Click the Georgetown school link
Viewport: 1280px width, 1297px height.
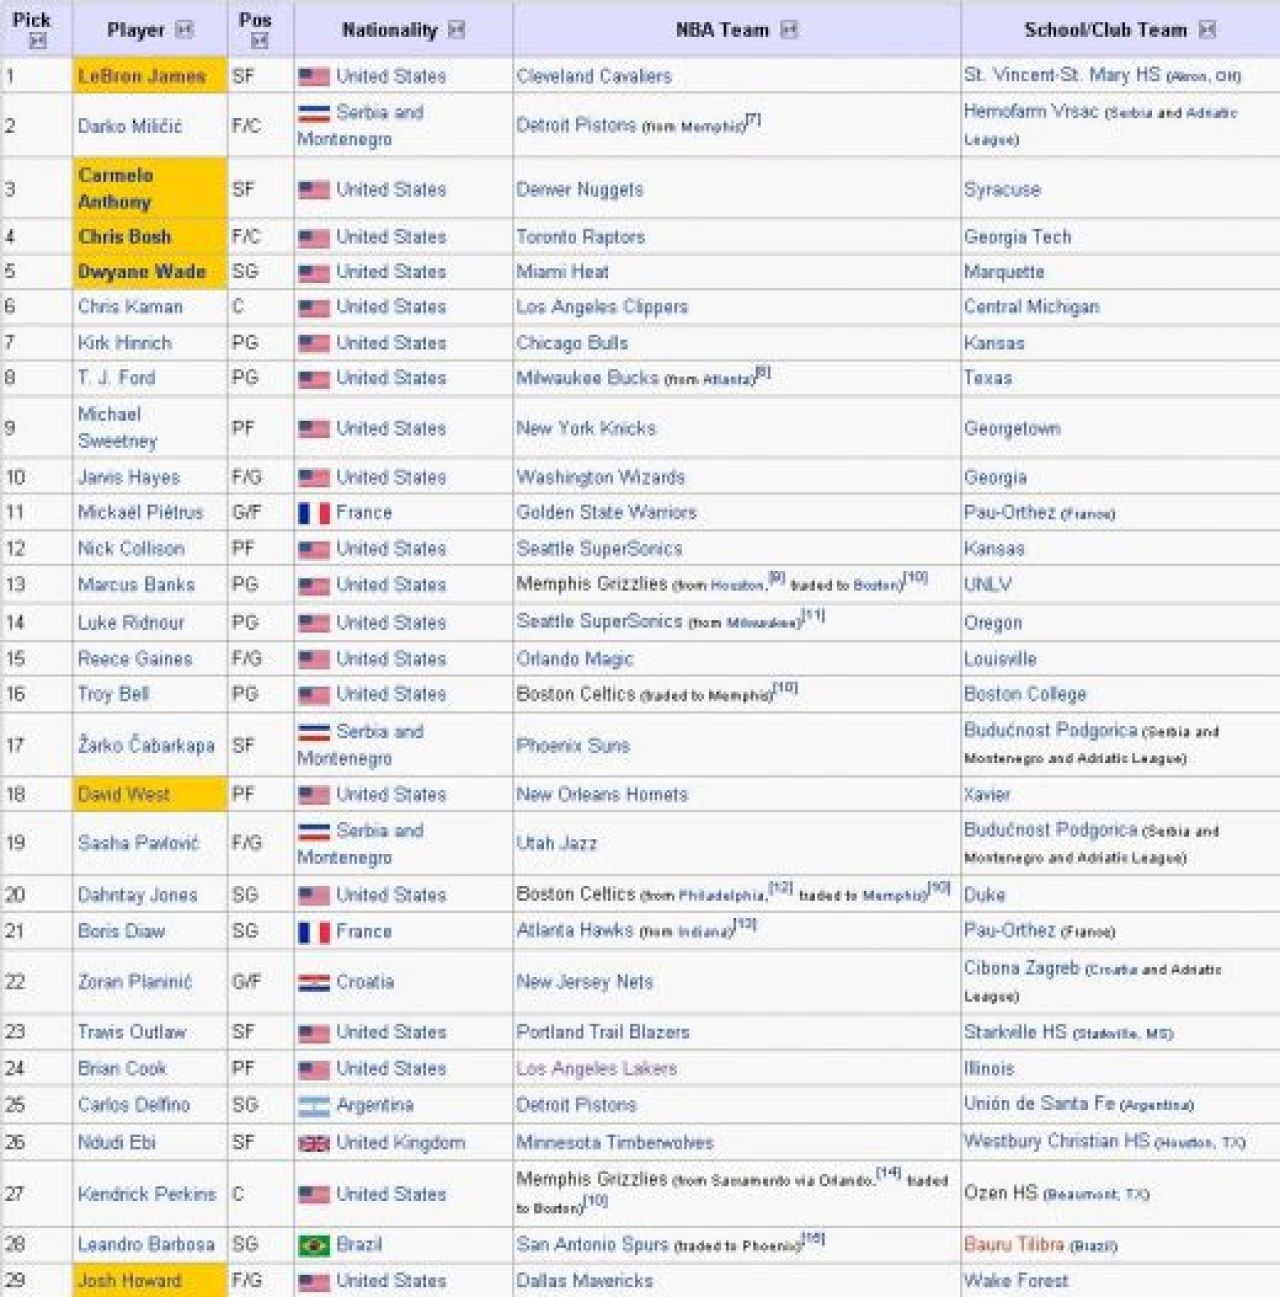point(1012,429)
